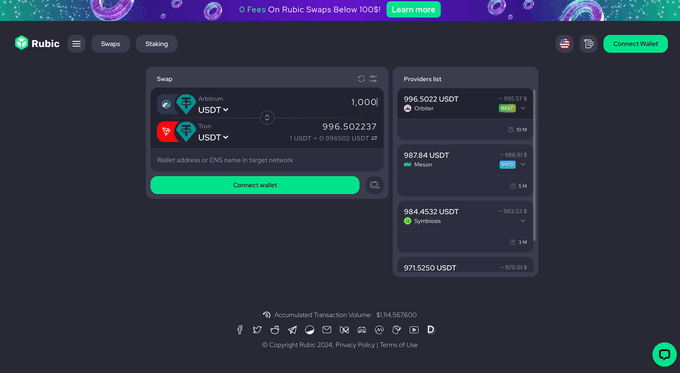Click the Rubic logo in the header
680x373 pixels.
tap(37, 43)
